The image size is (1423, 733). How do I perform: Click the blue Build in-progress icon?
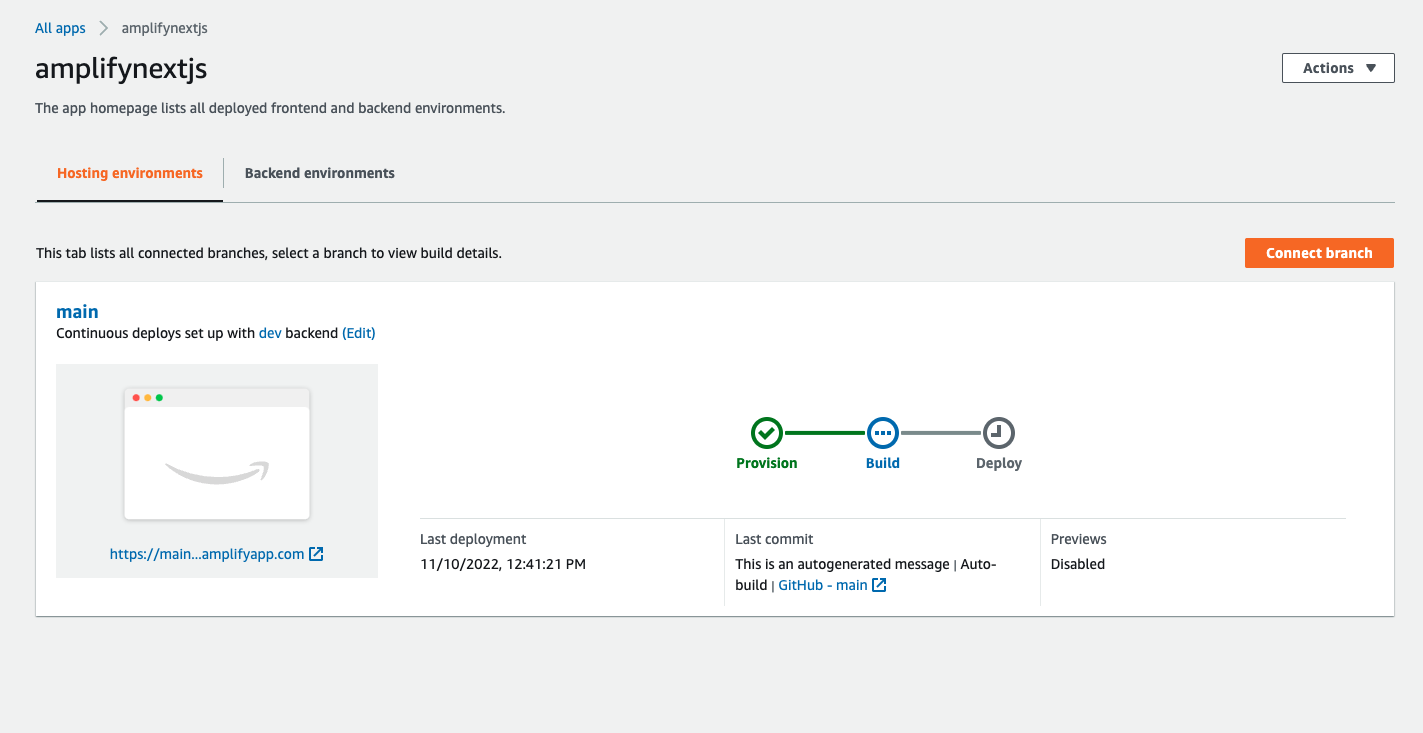[883, 433]
